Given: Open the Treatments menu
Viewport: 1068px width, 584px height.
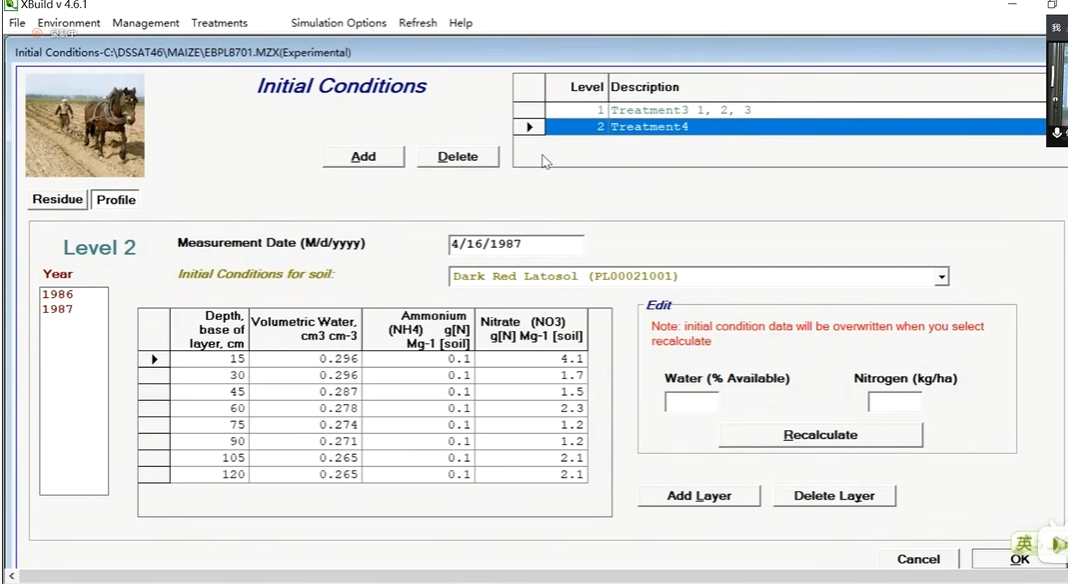Looking at the screenshot, I should point(219,23).
